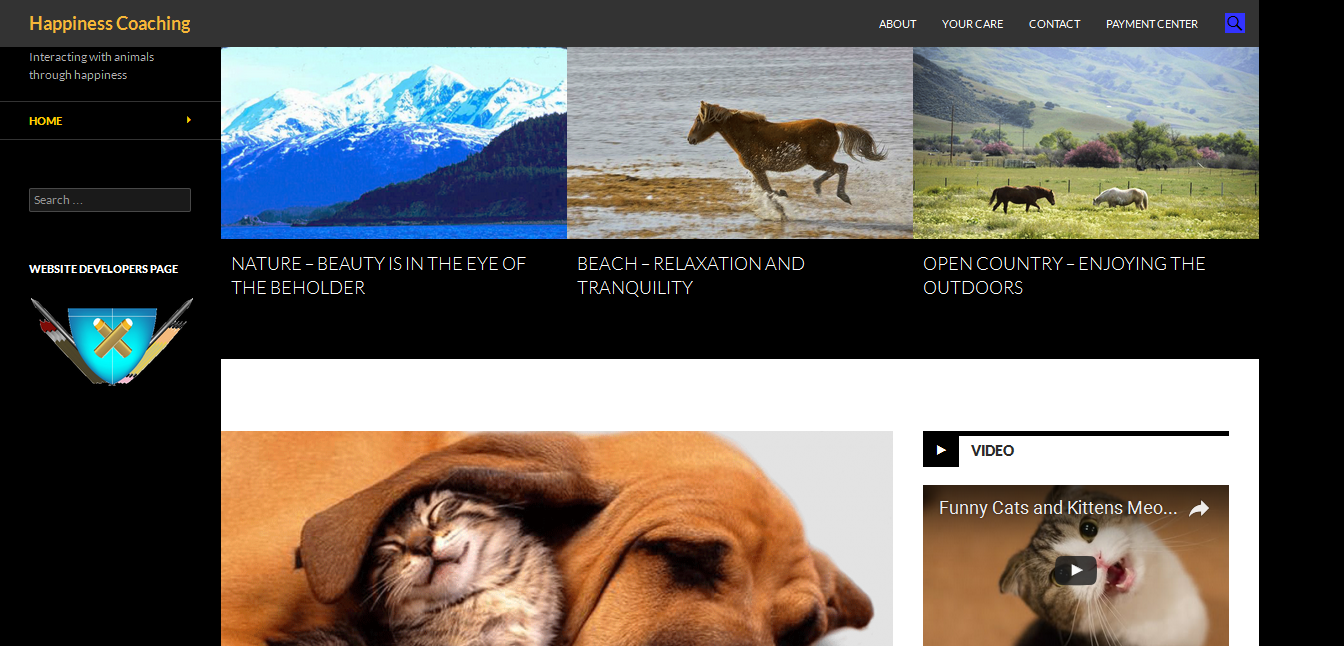Click the share arrow on the video

1198,509
